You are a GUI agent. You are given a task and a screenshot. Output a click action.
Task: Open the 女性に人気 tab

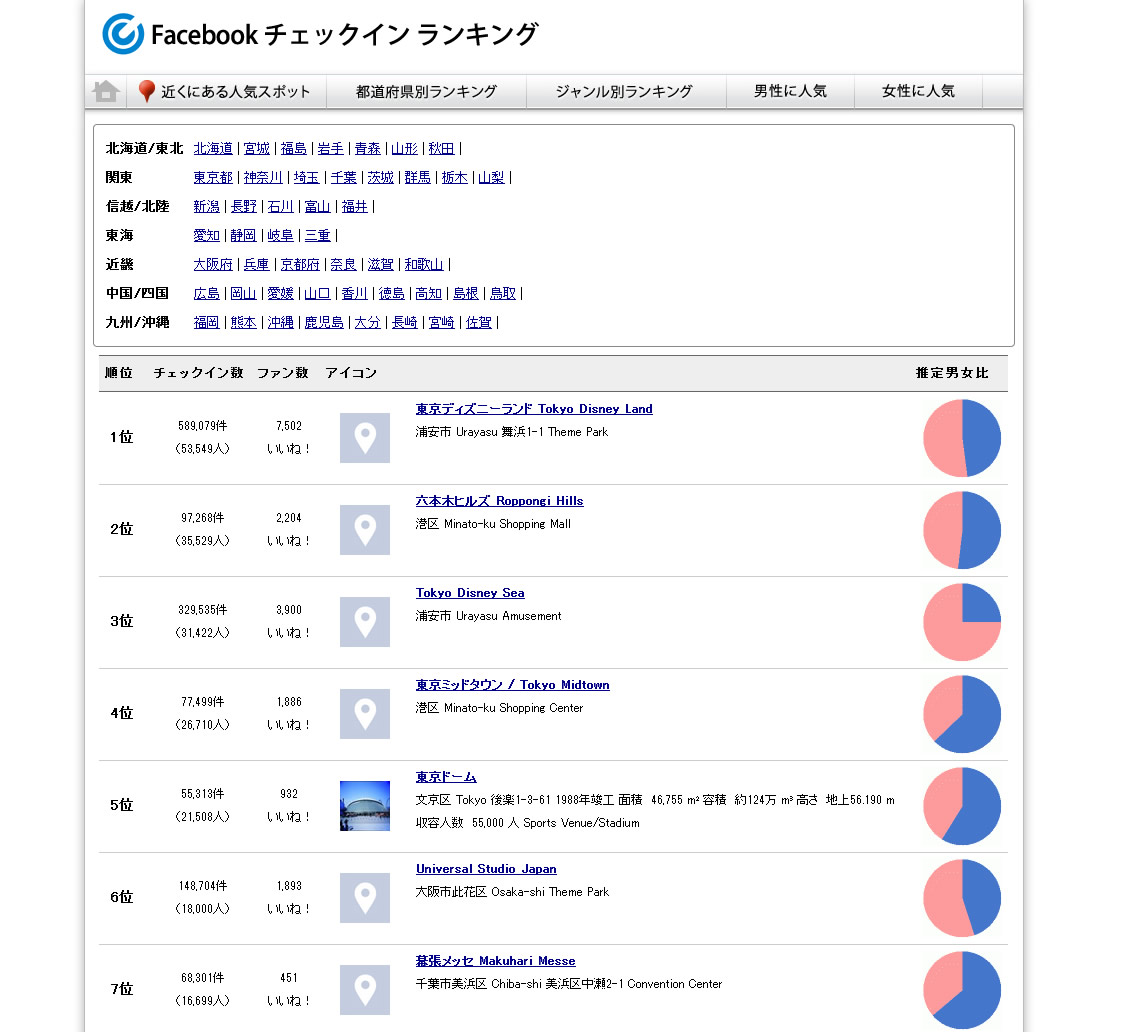click(x=918, y=91)
